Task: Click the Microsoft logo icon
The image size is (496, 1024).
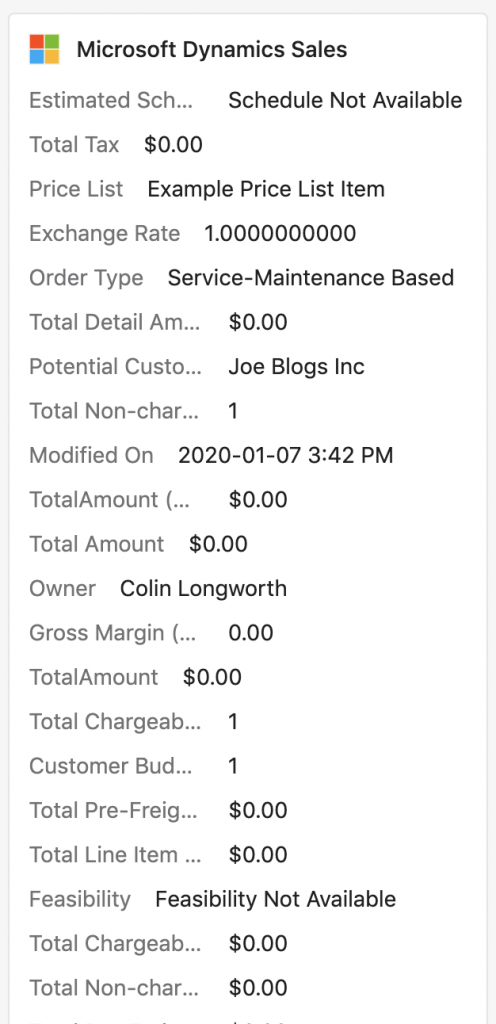Action: click(x=44, y=49)
